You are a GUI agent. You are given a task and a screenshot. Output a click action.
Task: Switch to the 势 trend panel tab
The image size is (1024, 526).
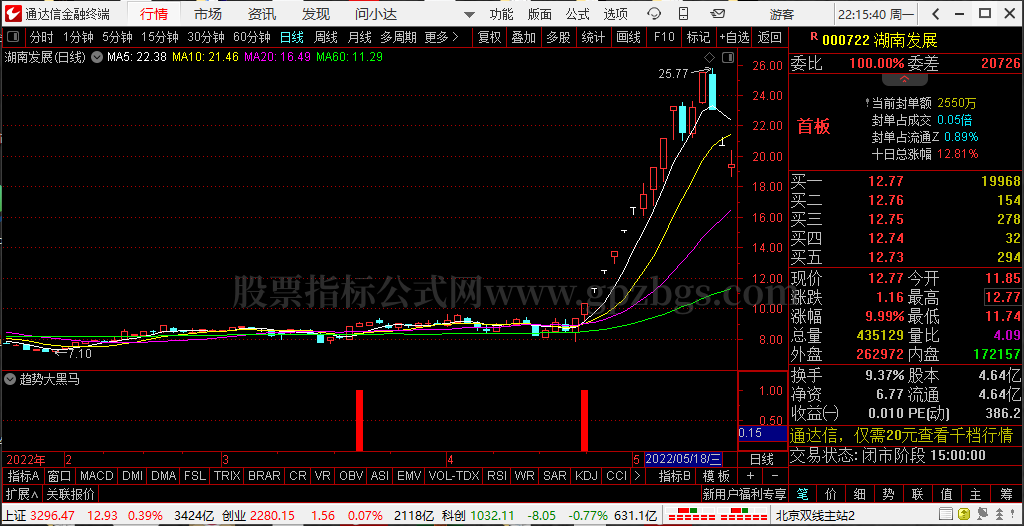click(x=888, y=493)
